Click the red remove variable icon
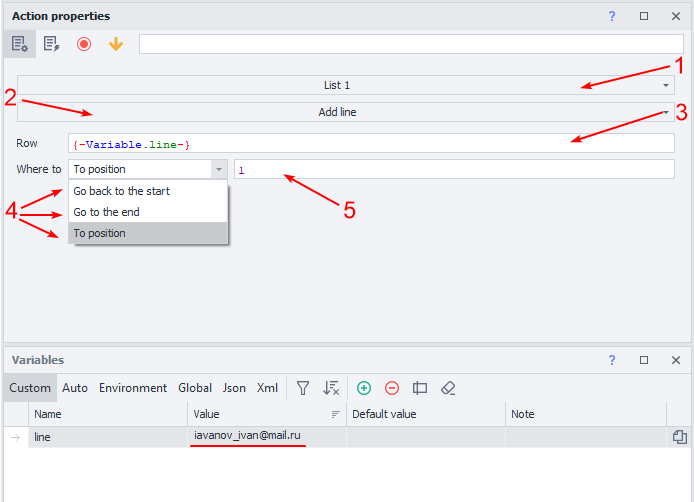This screenshot has height=502, width=694. point(392,388)
